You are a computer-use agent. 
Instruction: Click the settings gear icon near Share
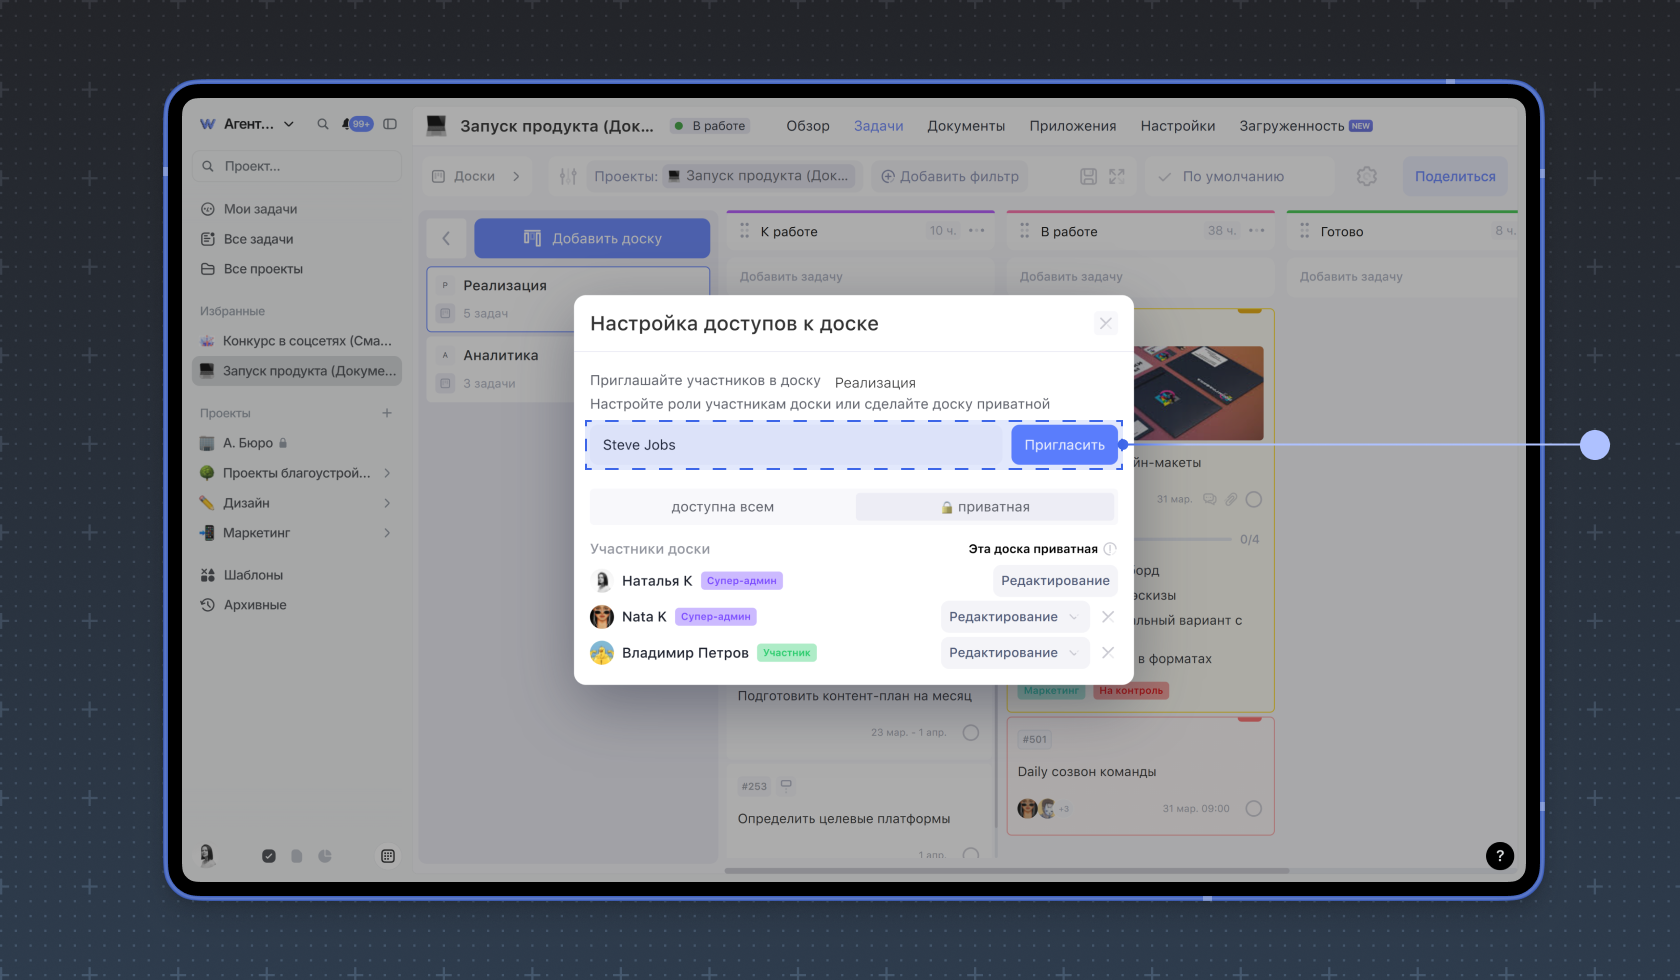(x=1366, y=177)
